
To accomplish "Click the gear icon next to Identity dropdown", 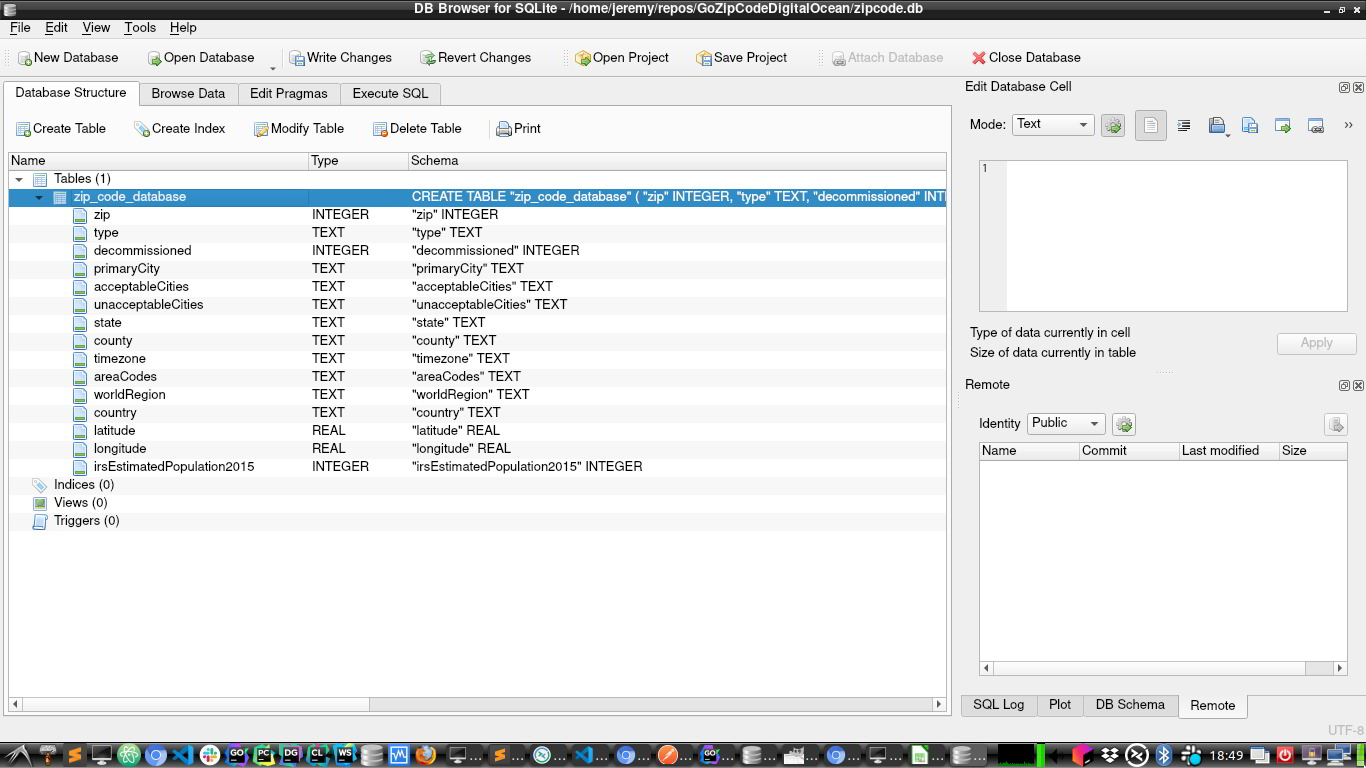I will pos(1124,425).
